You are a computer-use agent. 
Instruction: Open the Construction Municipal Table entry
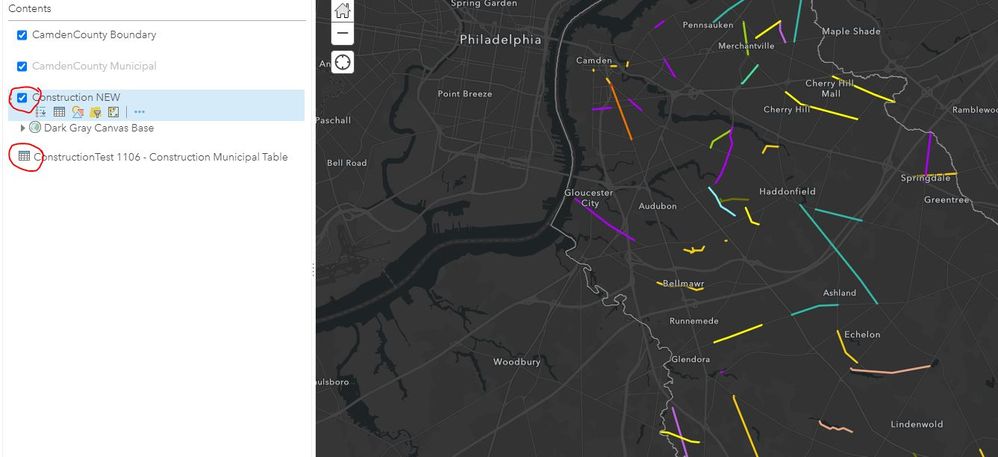click(160, 157)
